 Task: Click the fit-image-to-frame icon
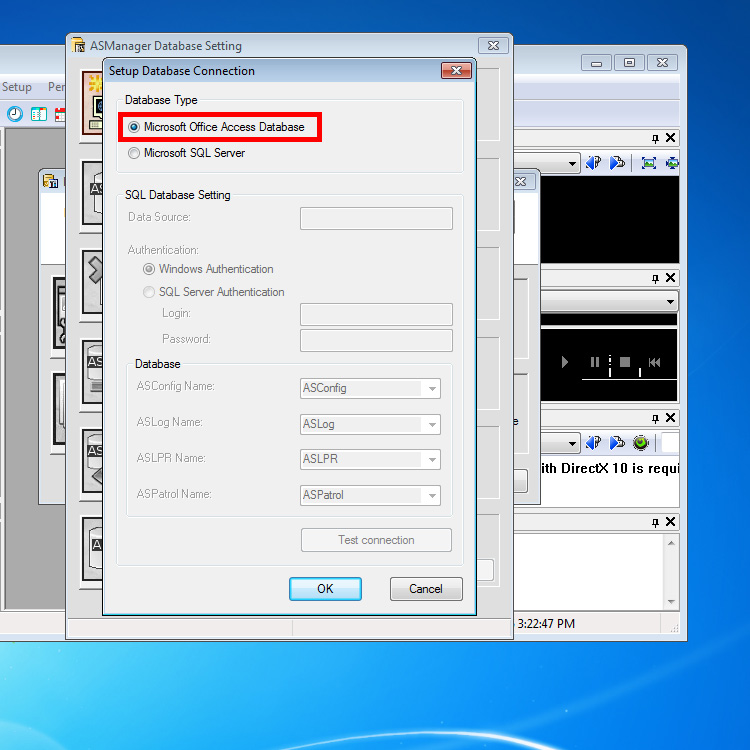coord(649,163)
